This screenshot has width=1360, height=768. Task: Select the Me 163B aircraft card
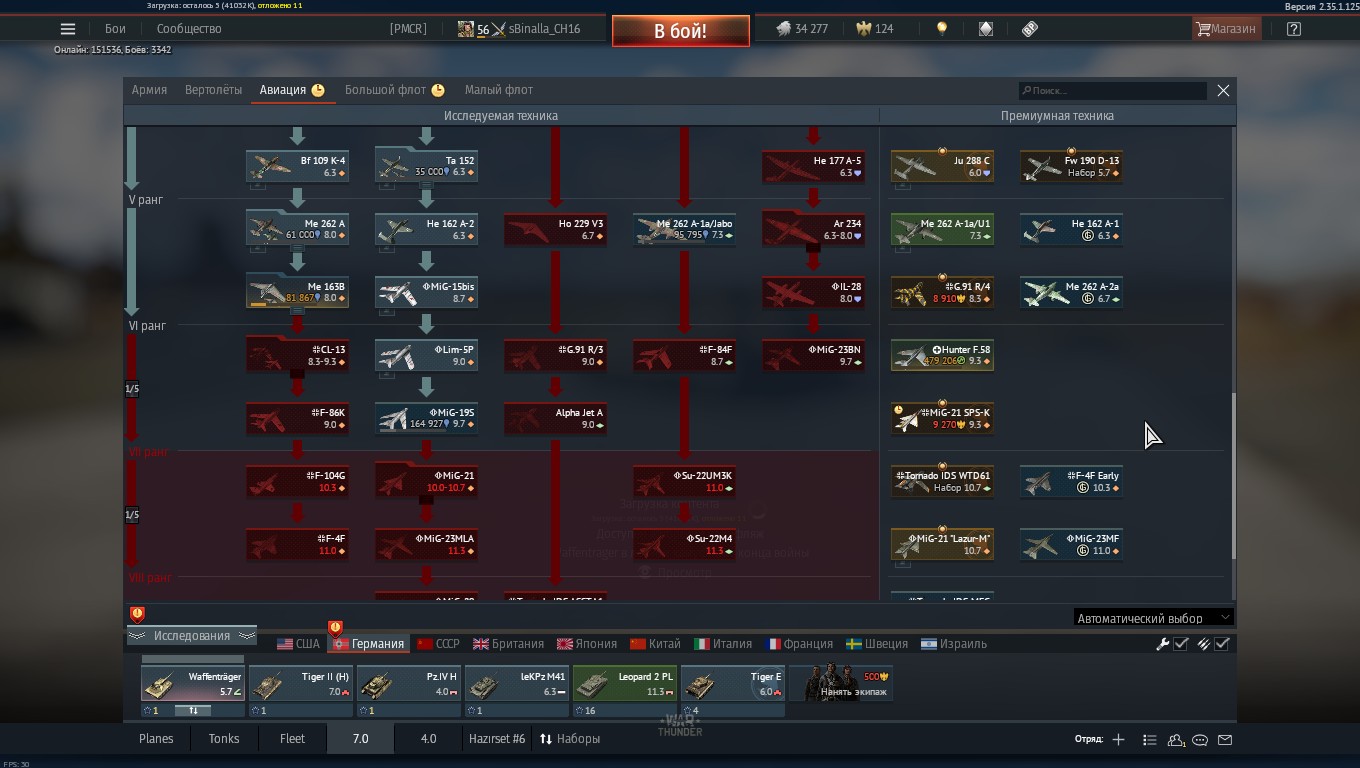coord(297,292)
